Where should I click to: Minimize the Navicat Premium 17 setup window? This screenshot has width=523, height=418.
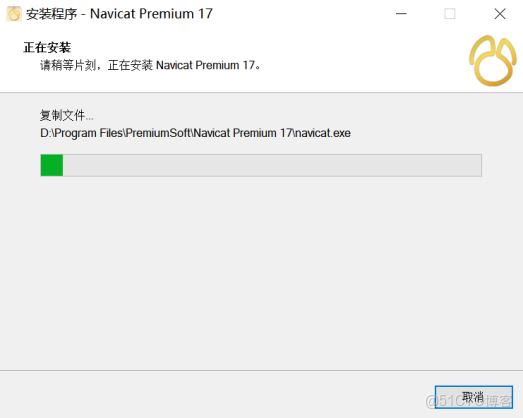[x=401, y=14]
